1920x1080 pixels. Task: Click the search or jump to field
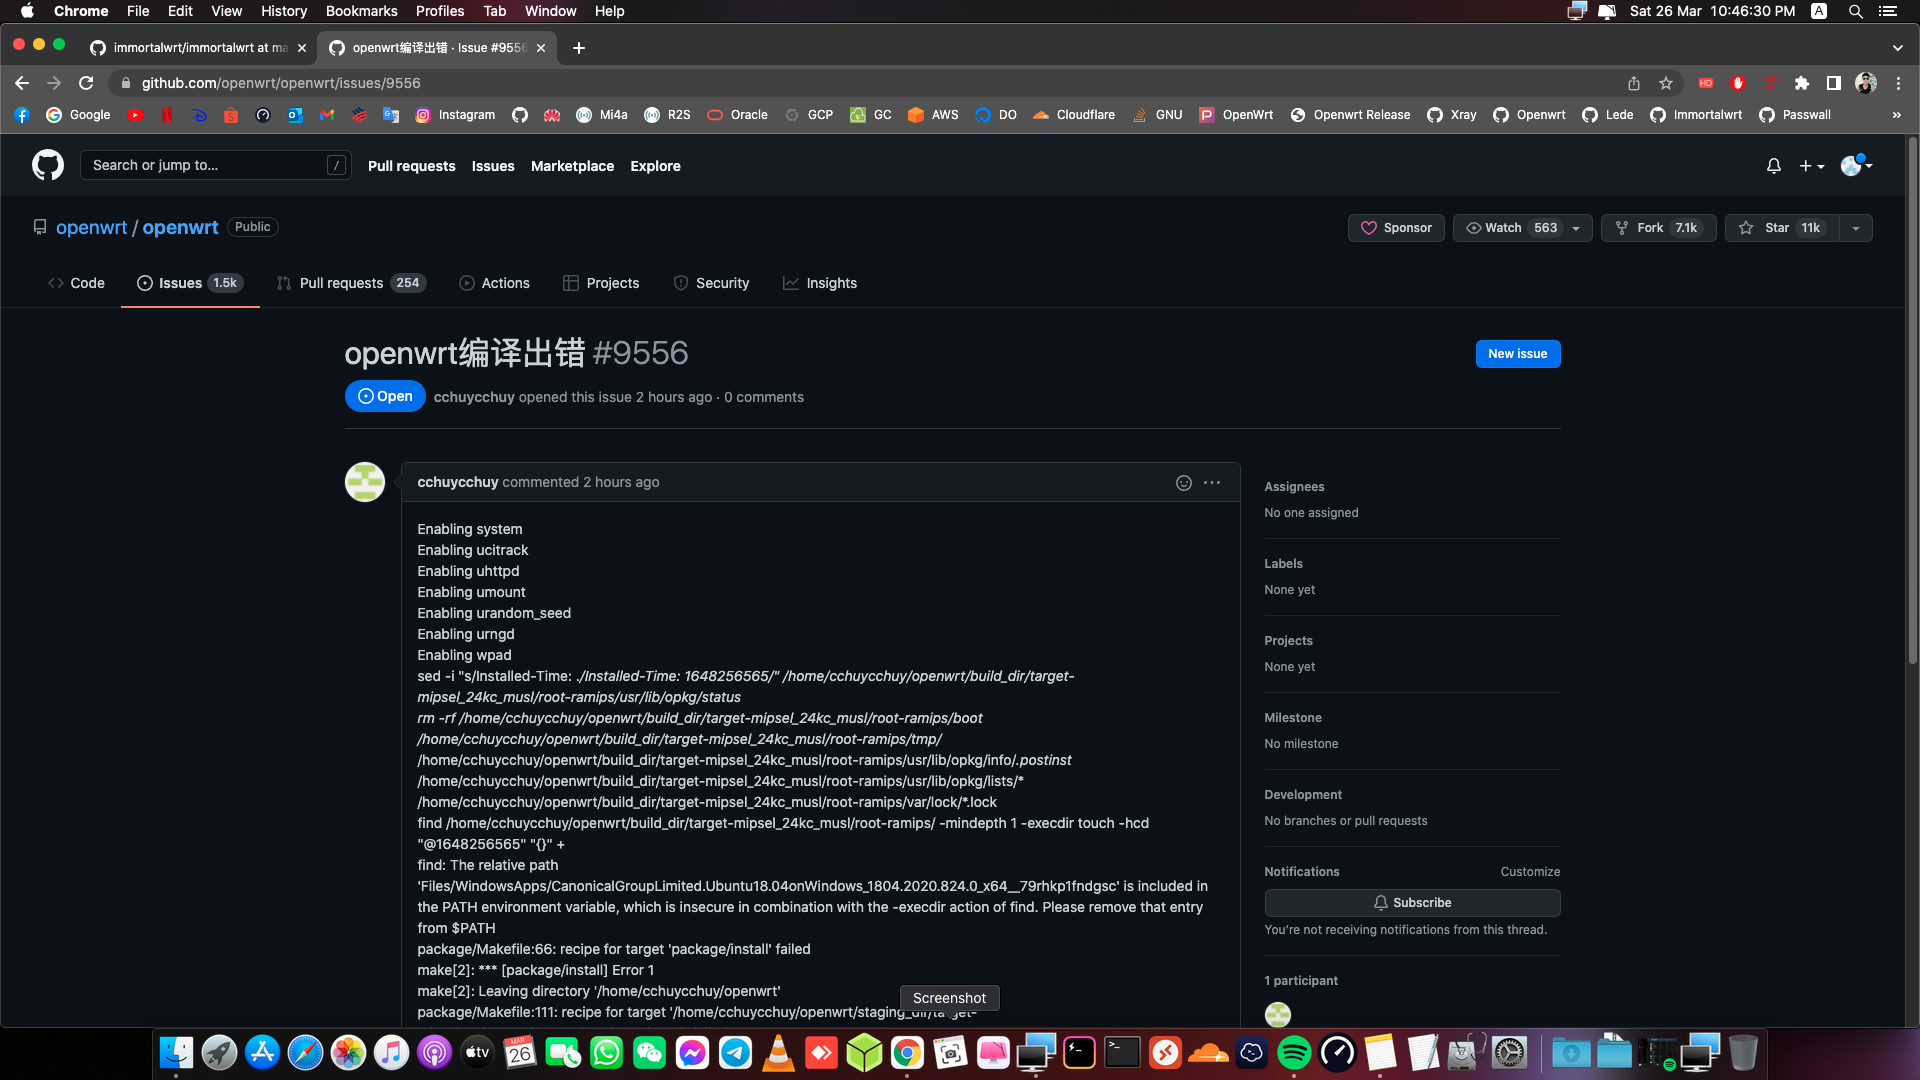(215, 164)
